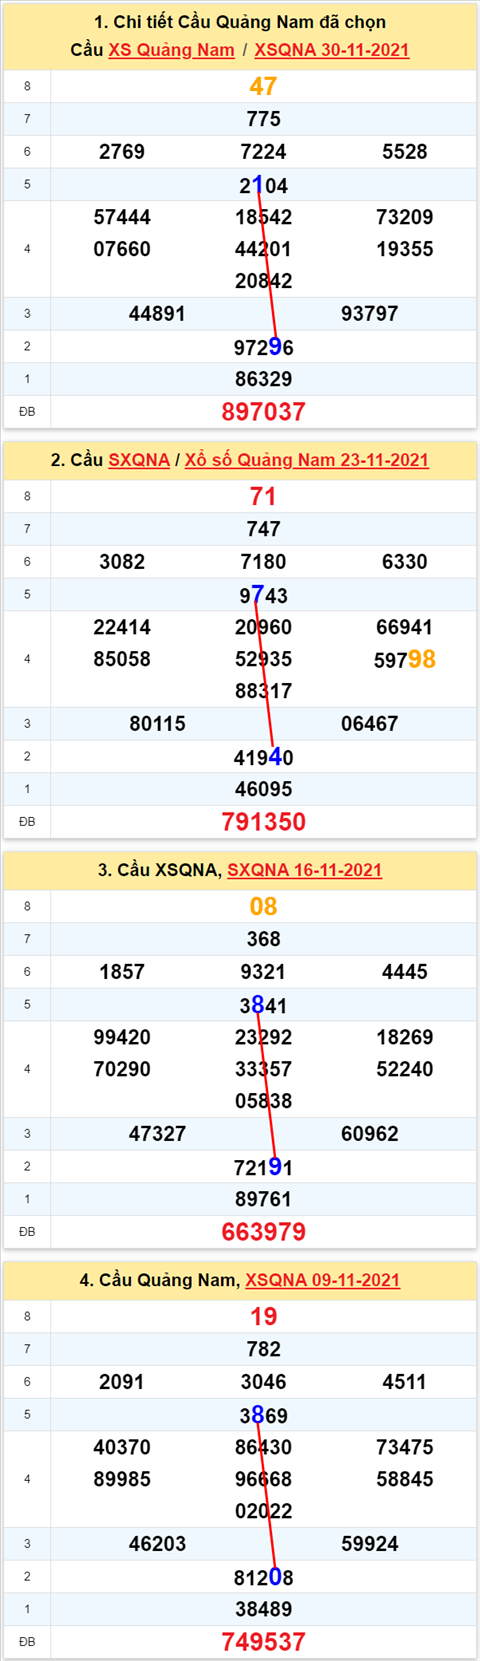Select the number 07660
480x1661 pixels.
click(122, 249)
